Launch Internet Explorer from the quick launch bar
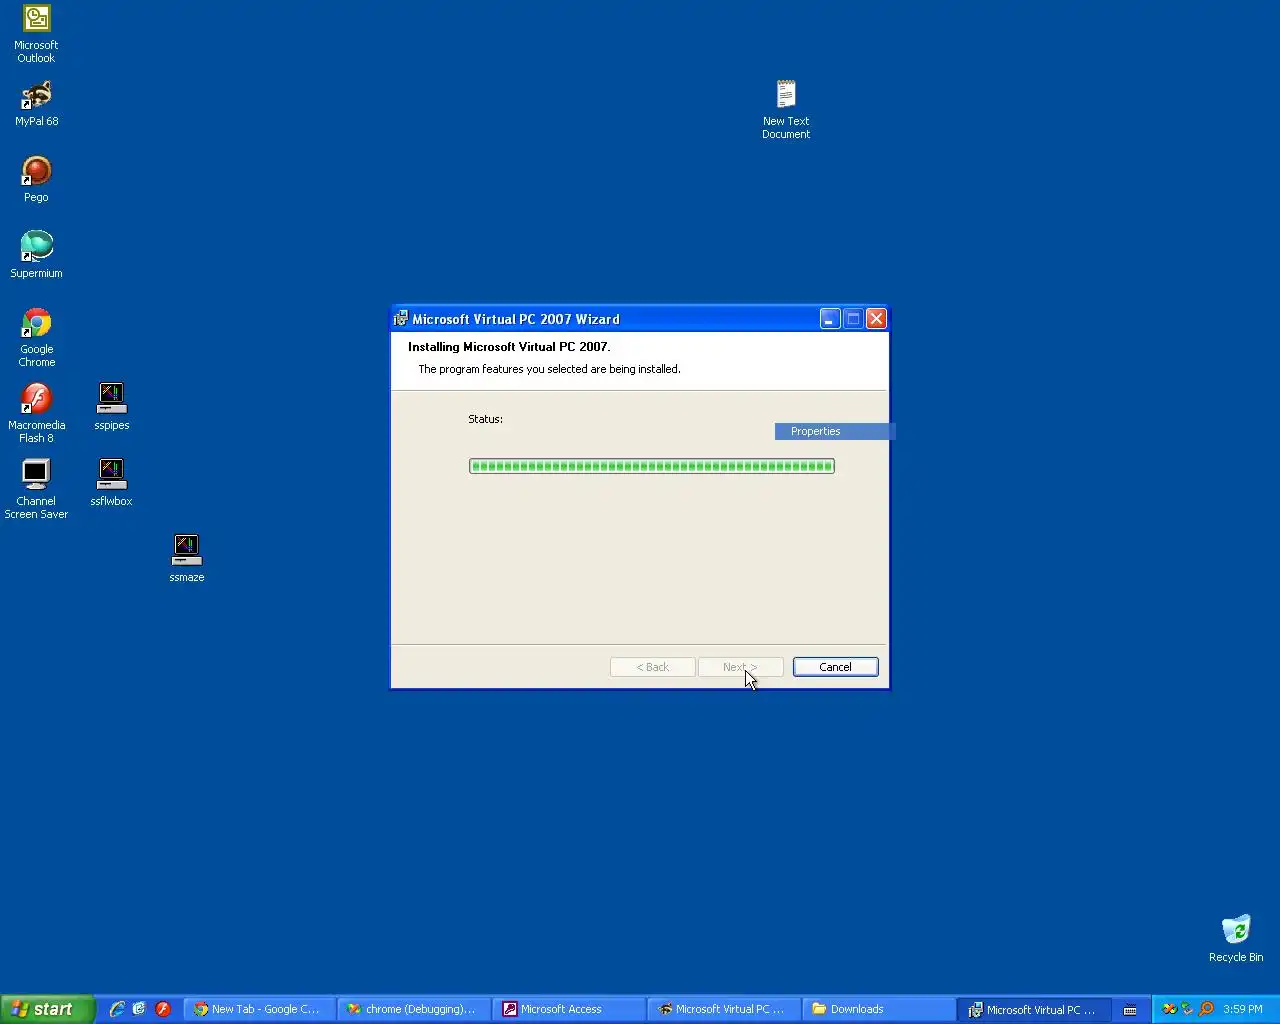The image size is (1280, 1024). click(x=117, y=1009)
